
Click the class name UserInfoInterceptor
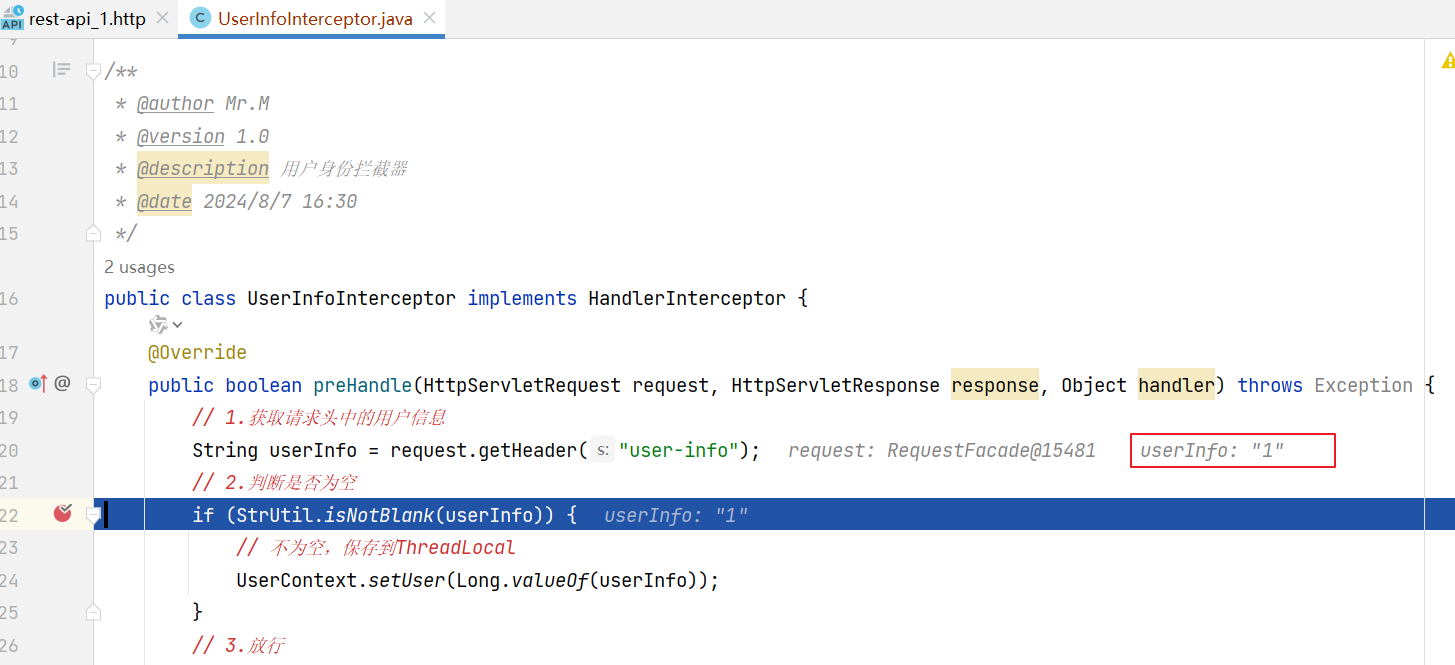coord(351,298)
